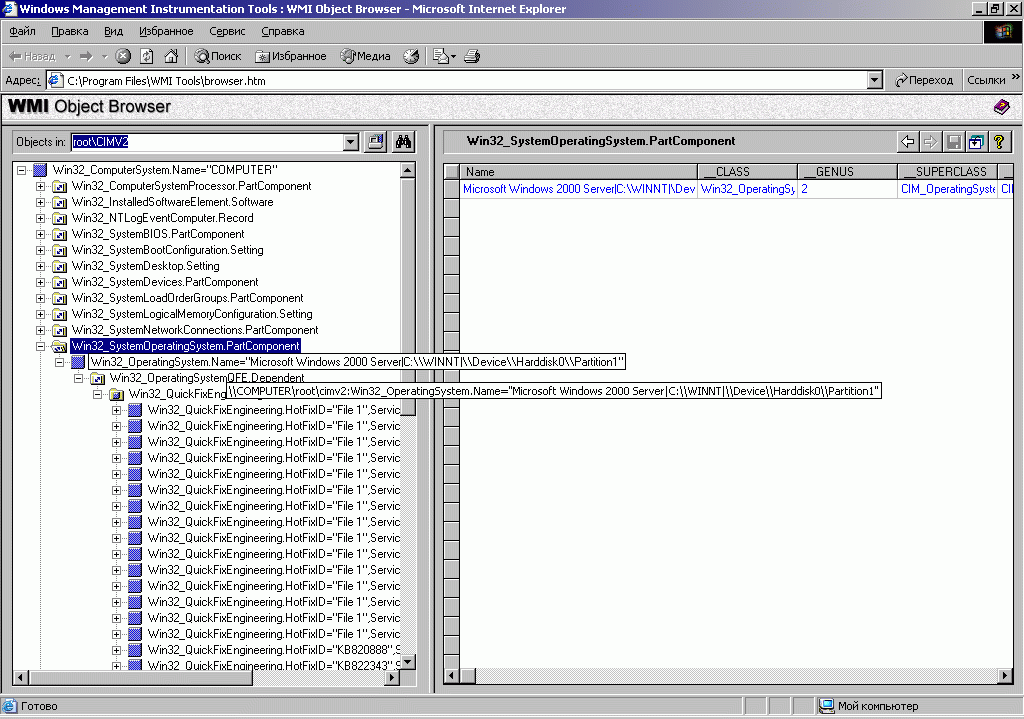The image size is (1024, 719).
Task: Click the __SUPERCLASS column header
Action: click(x=948, y=172)
